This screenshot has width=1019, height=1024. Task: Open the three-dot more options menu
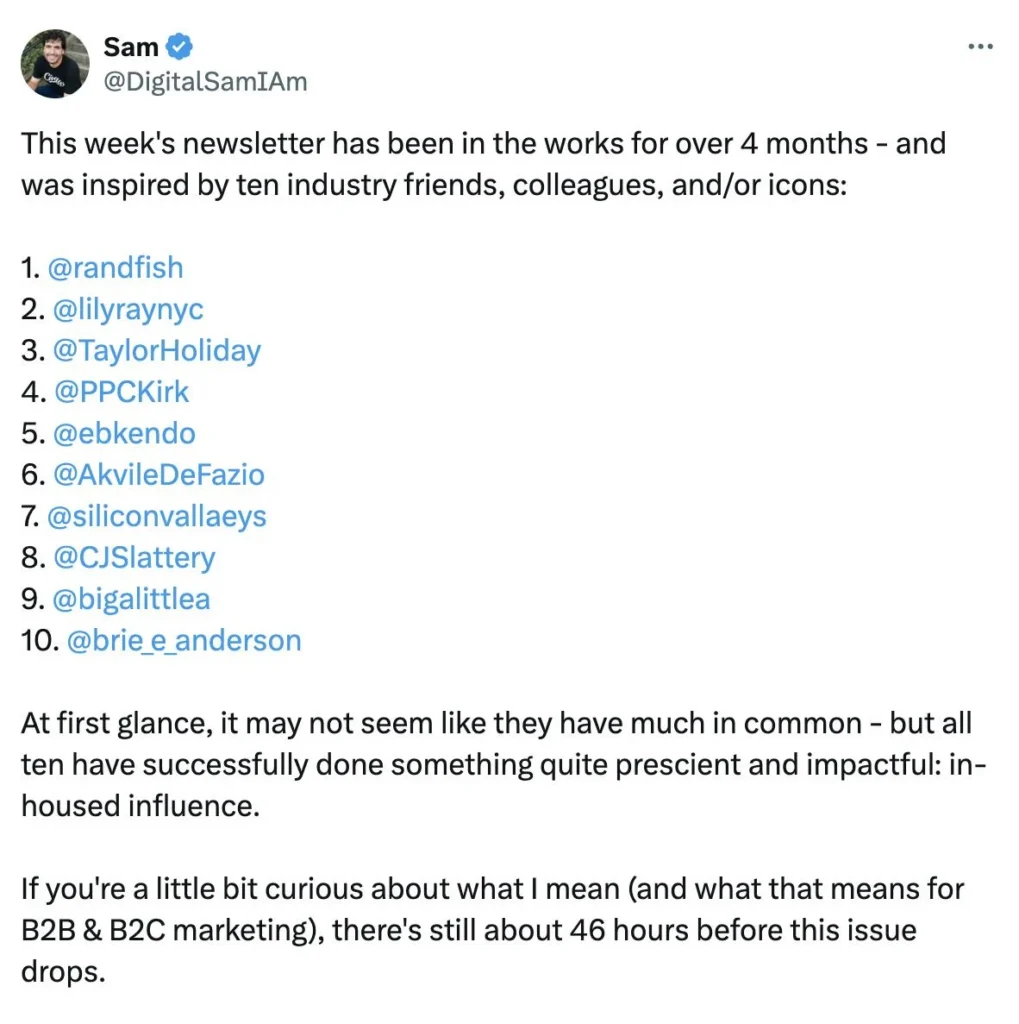click(982, 47)
